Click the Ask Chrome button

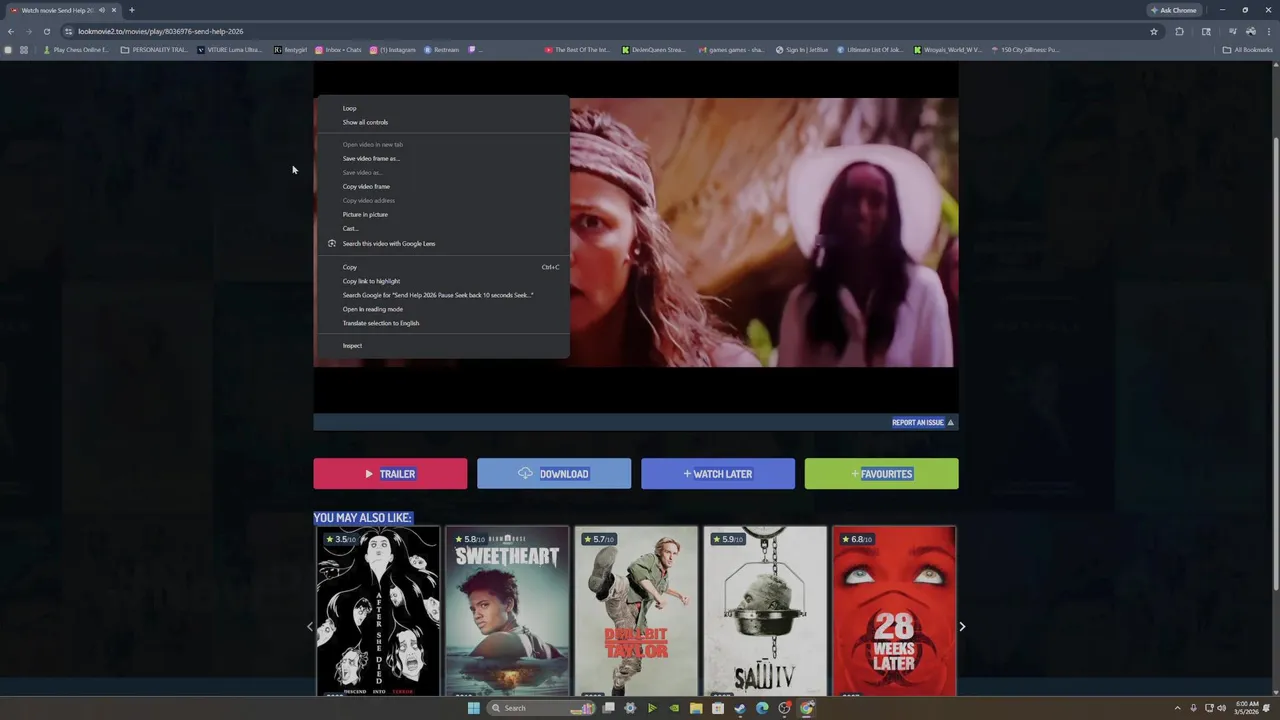(1174, 10)
